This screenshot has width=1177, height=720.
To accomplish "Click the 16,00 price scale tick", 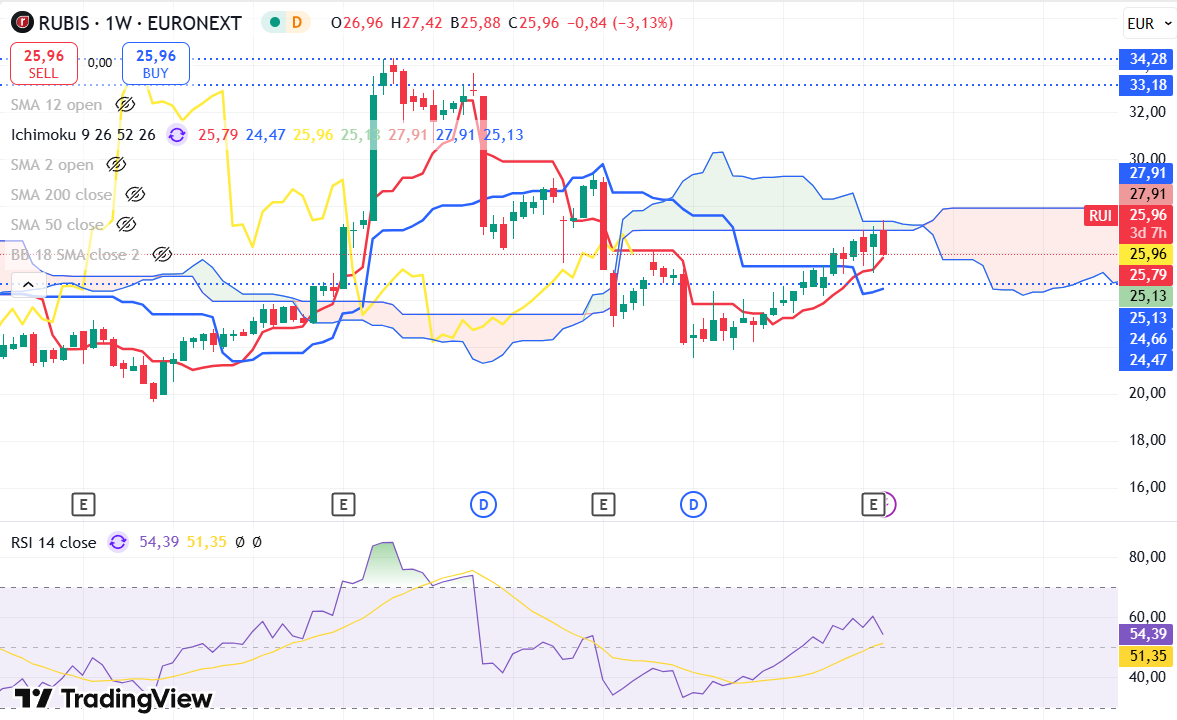I will click(1148, 487).
